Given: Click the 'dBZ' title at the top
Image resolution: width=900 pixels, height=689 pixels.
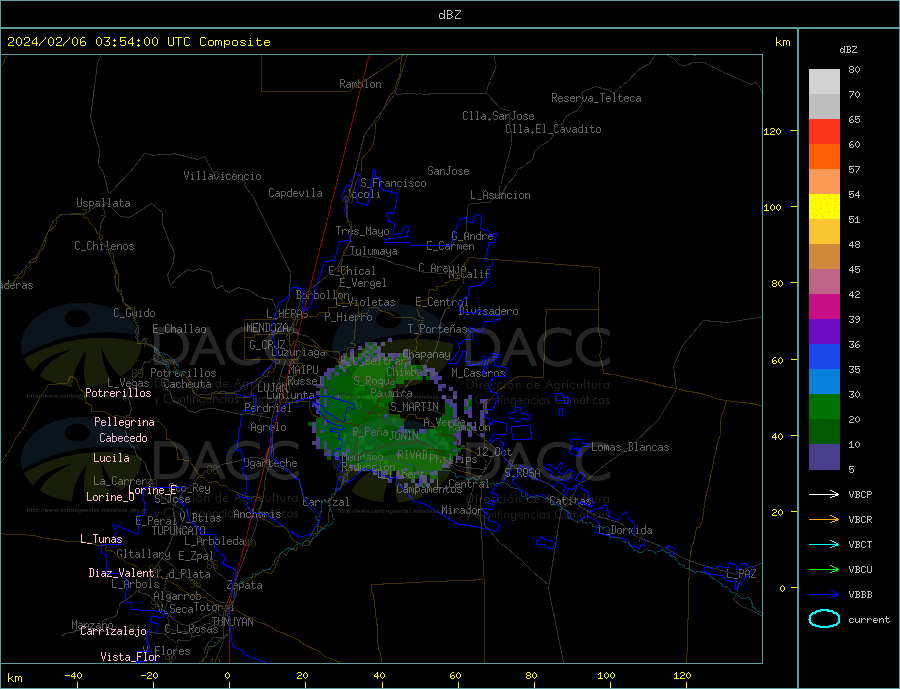Looking at the screenshot, I should [x=449, y=15].
